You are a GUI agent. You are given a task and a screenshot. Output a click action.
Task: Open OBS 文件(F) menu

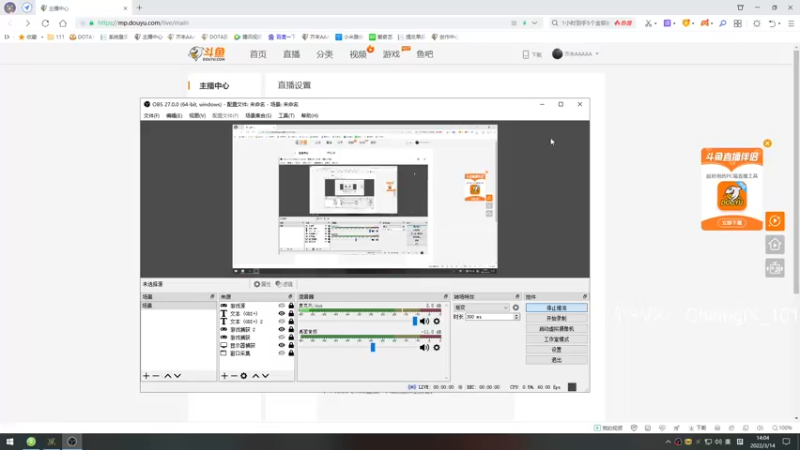click(x=152, y=116)
